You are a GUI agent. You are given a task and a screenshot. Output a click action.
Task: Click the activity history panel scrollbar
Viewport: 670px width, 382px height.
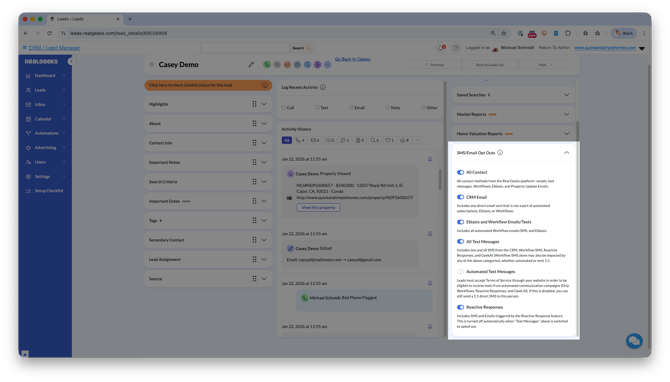coord(440,179)
